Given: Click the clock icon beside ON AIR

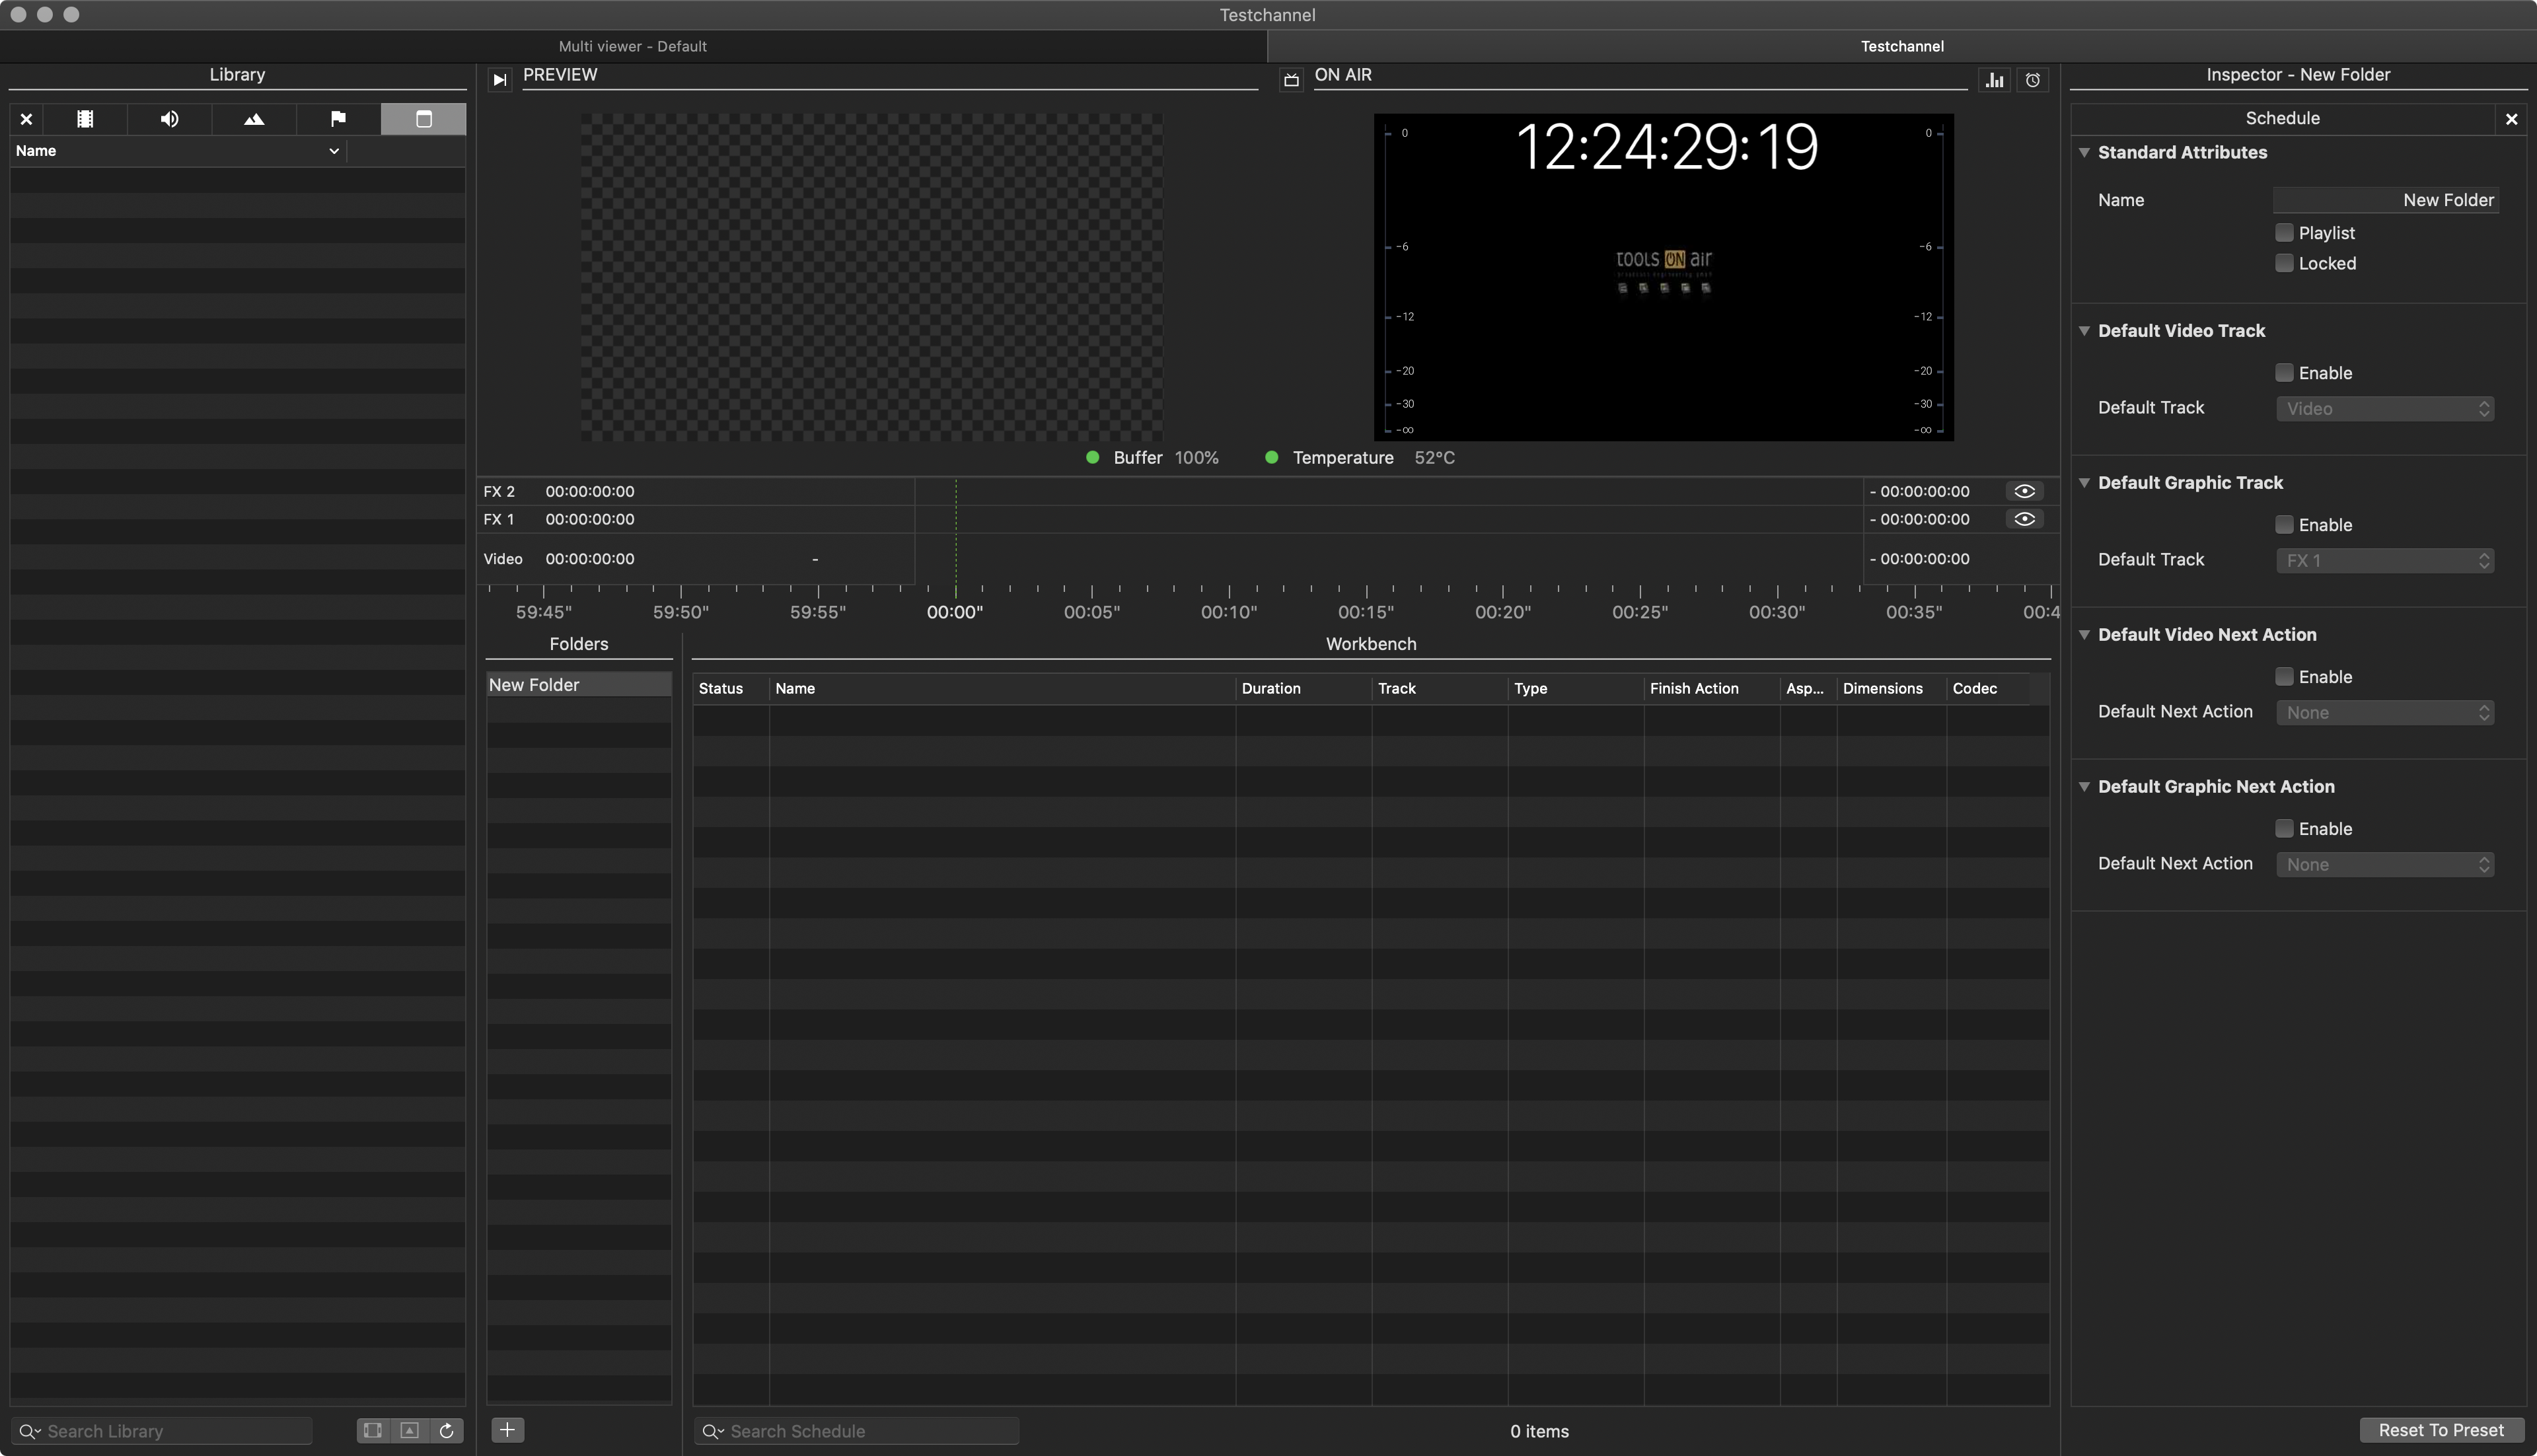Looking at the screenshot, I should coord(2033,80).
